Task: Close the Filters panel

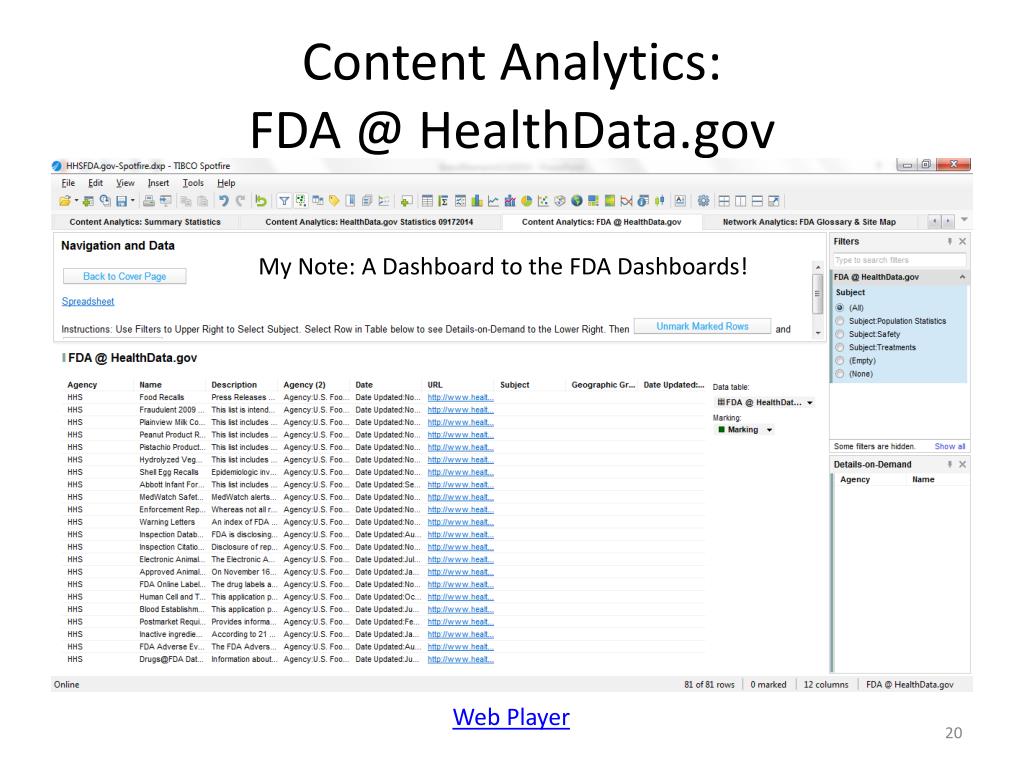Action: click(x=962, y=241)
